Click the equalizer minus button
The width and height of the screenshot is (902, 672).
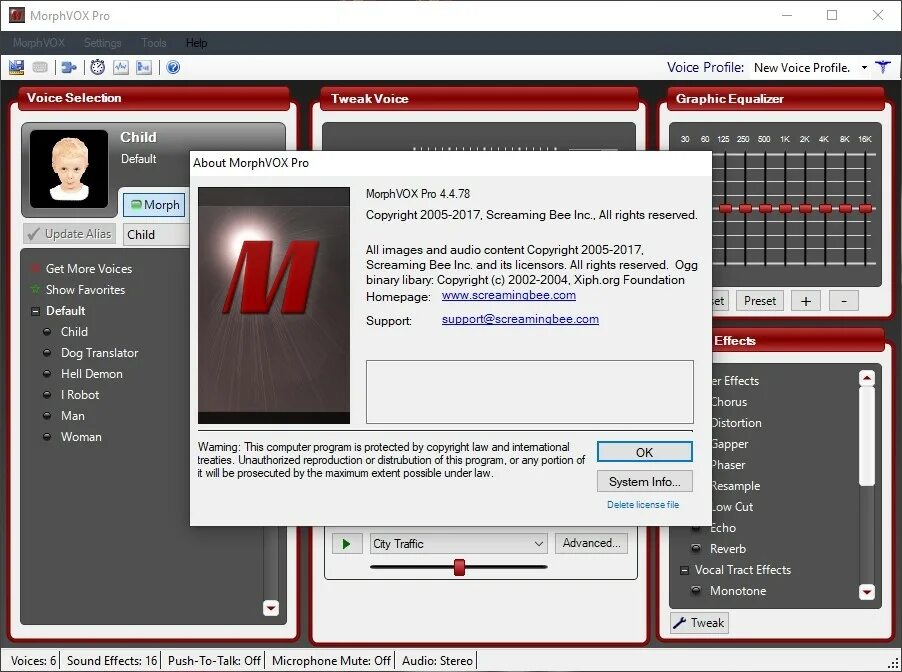[844, 301]
